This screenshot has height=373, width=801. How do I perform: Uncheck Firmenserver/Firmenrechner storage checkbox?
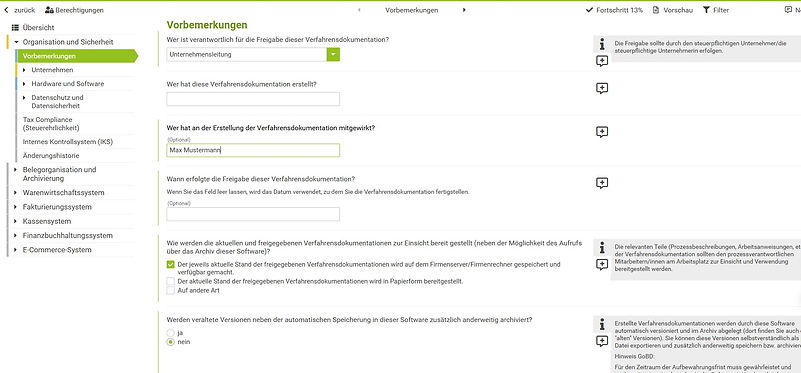pos(171,265)
